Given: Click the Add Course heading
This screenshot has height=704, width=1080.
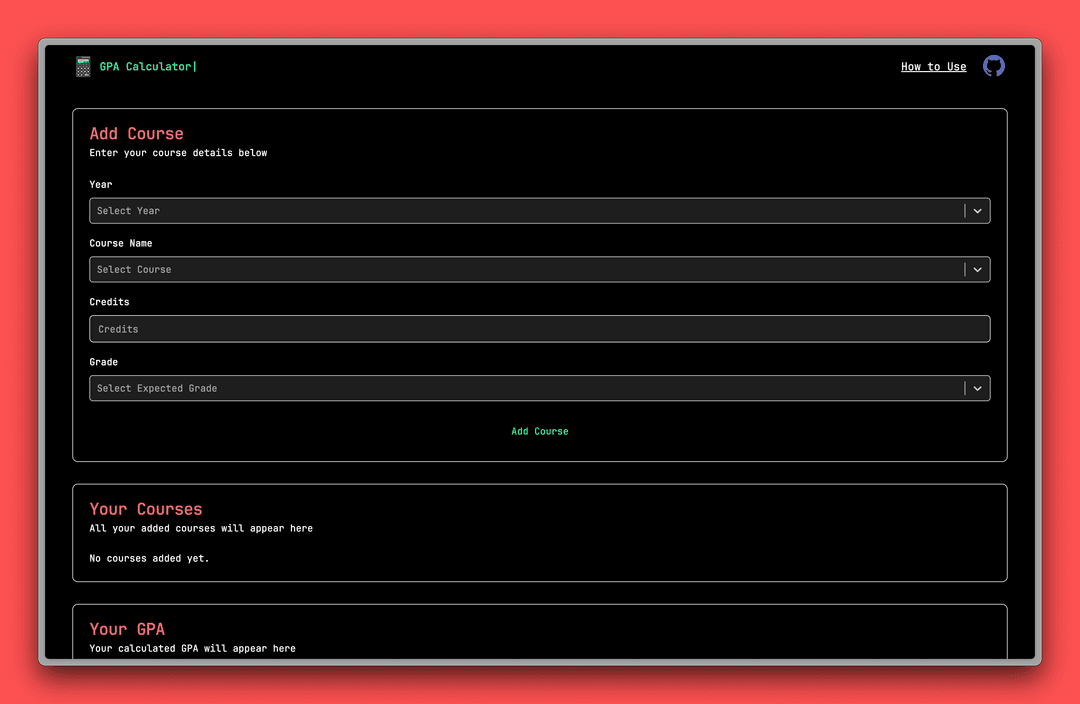Looking at the screenshot, I should [x=136, y=134].
